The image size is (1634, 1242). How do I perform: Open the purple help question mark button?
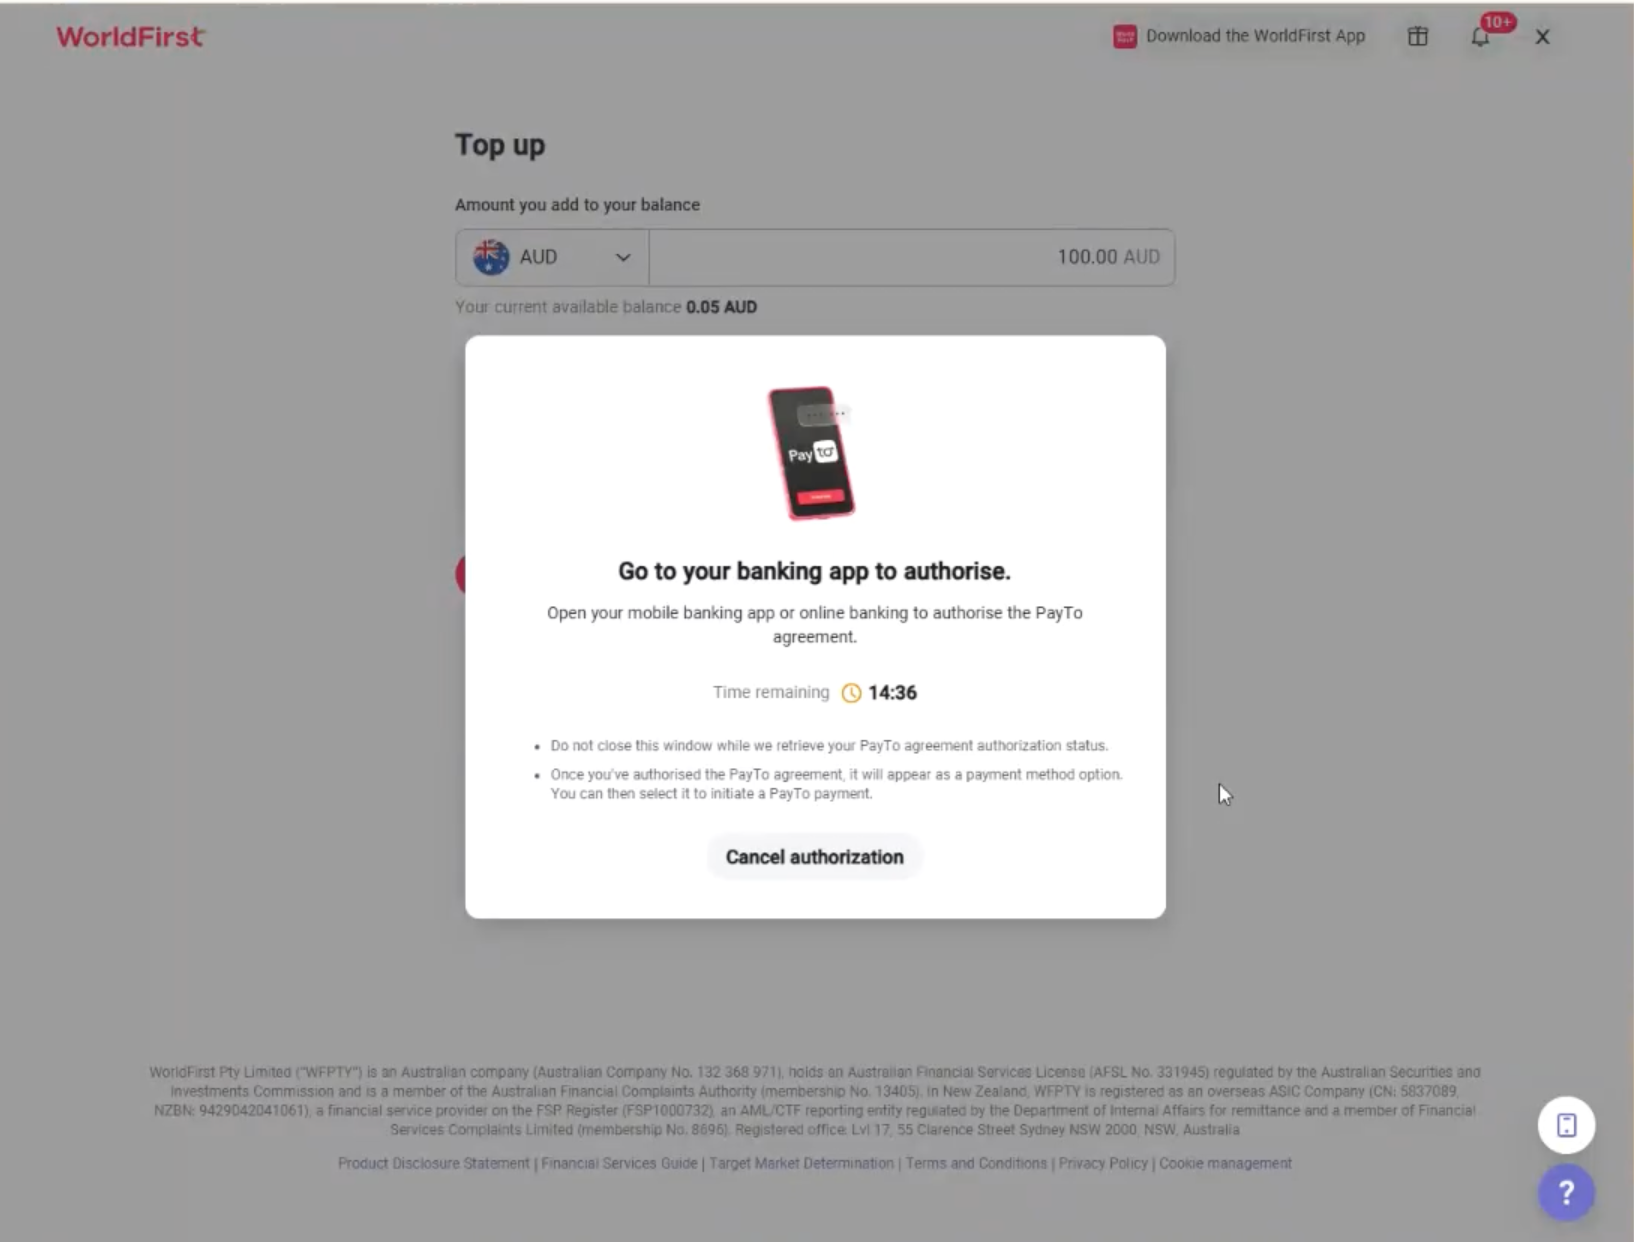[1566, 1192]
